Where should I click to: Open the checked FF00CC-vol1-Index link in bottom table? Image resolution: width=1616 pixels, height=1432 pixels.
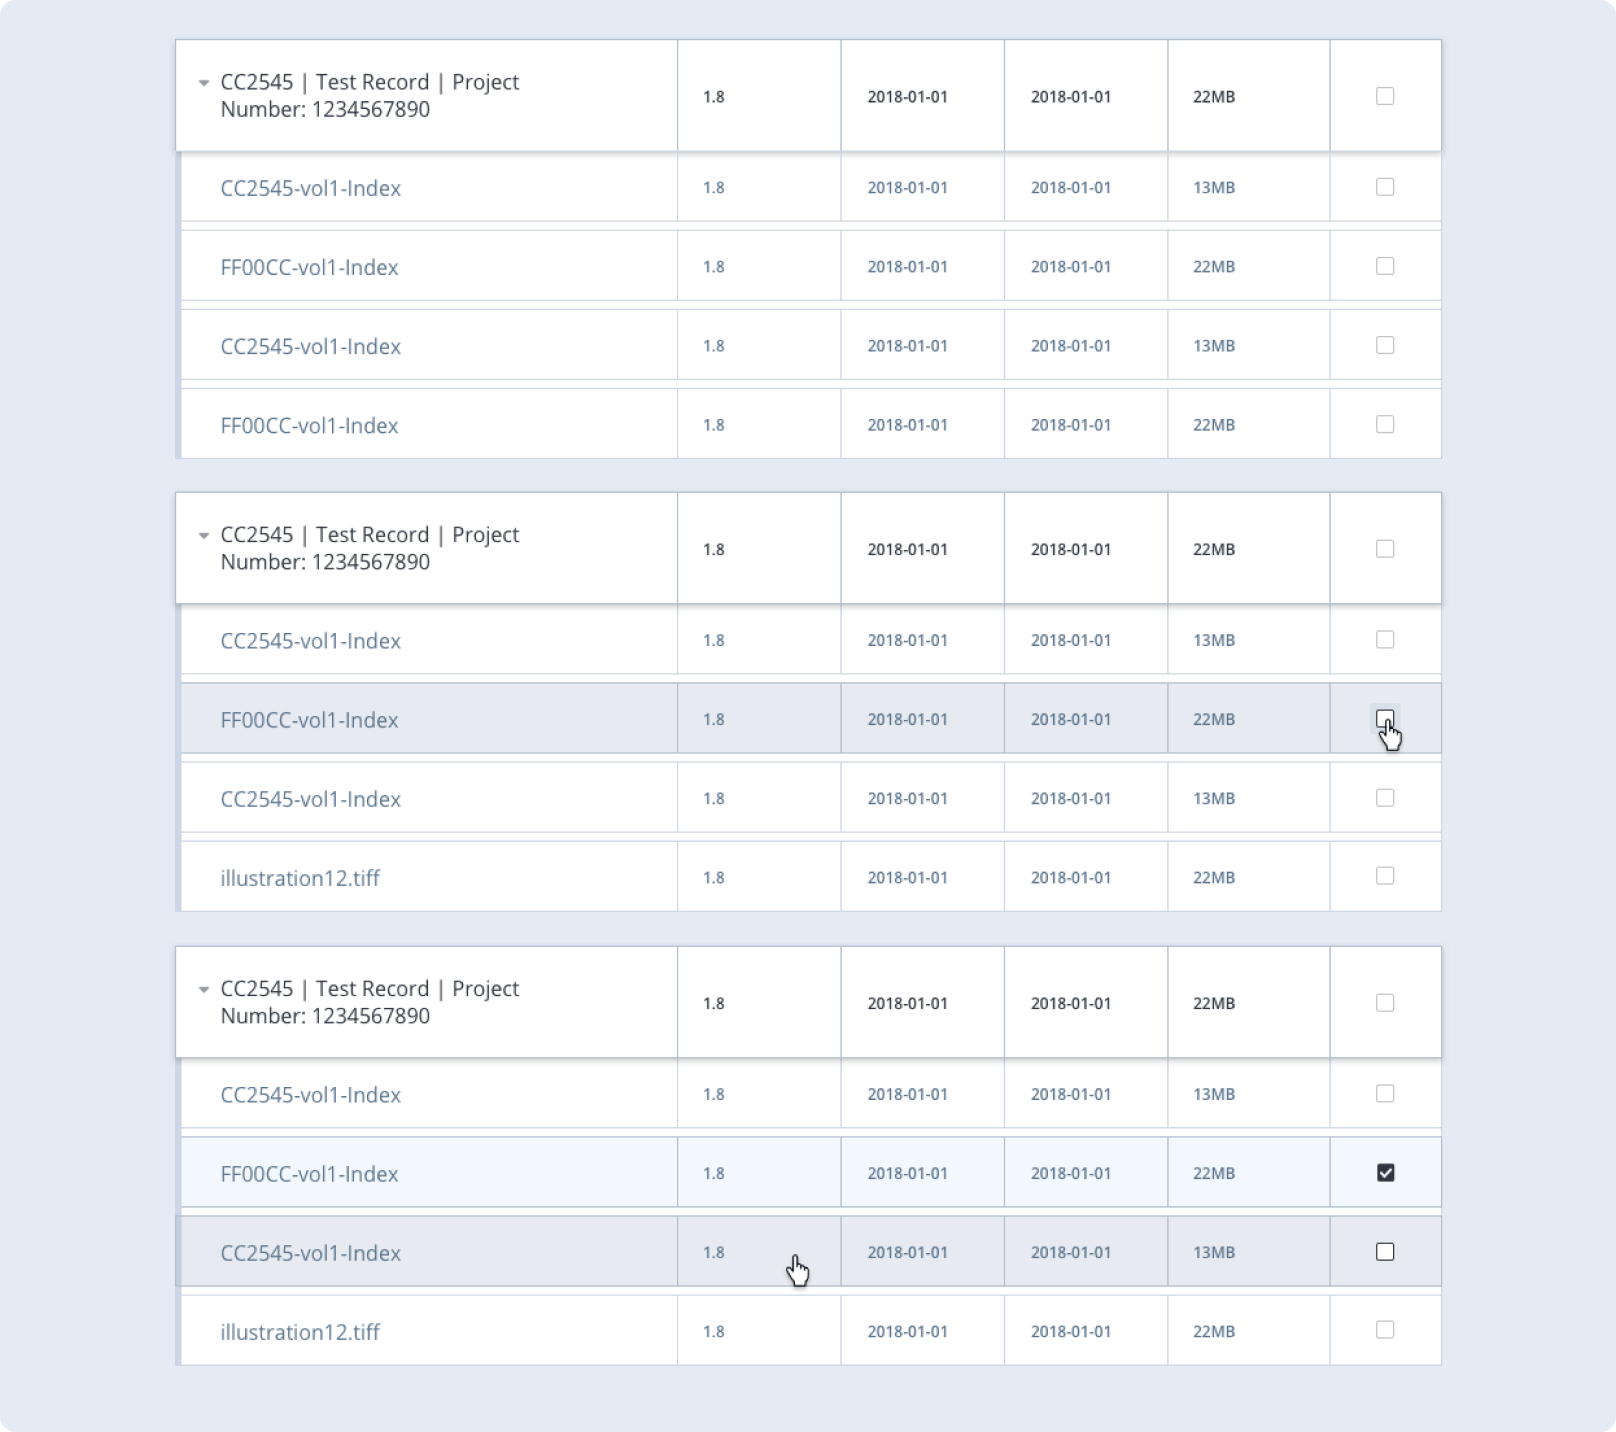click(x=309, y=1174)
